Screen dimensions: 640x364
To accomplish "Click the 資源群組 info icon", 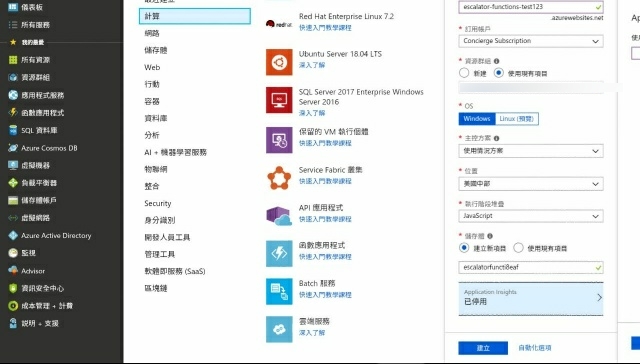I will (496, 61).
